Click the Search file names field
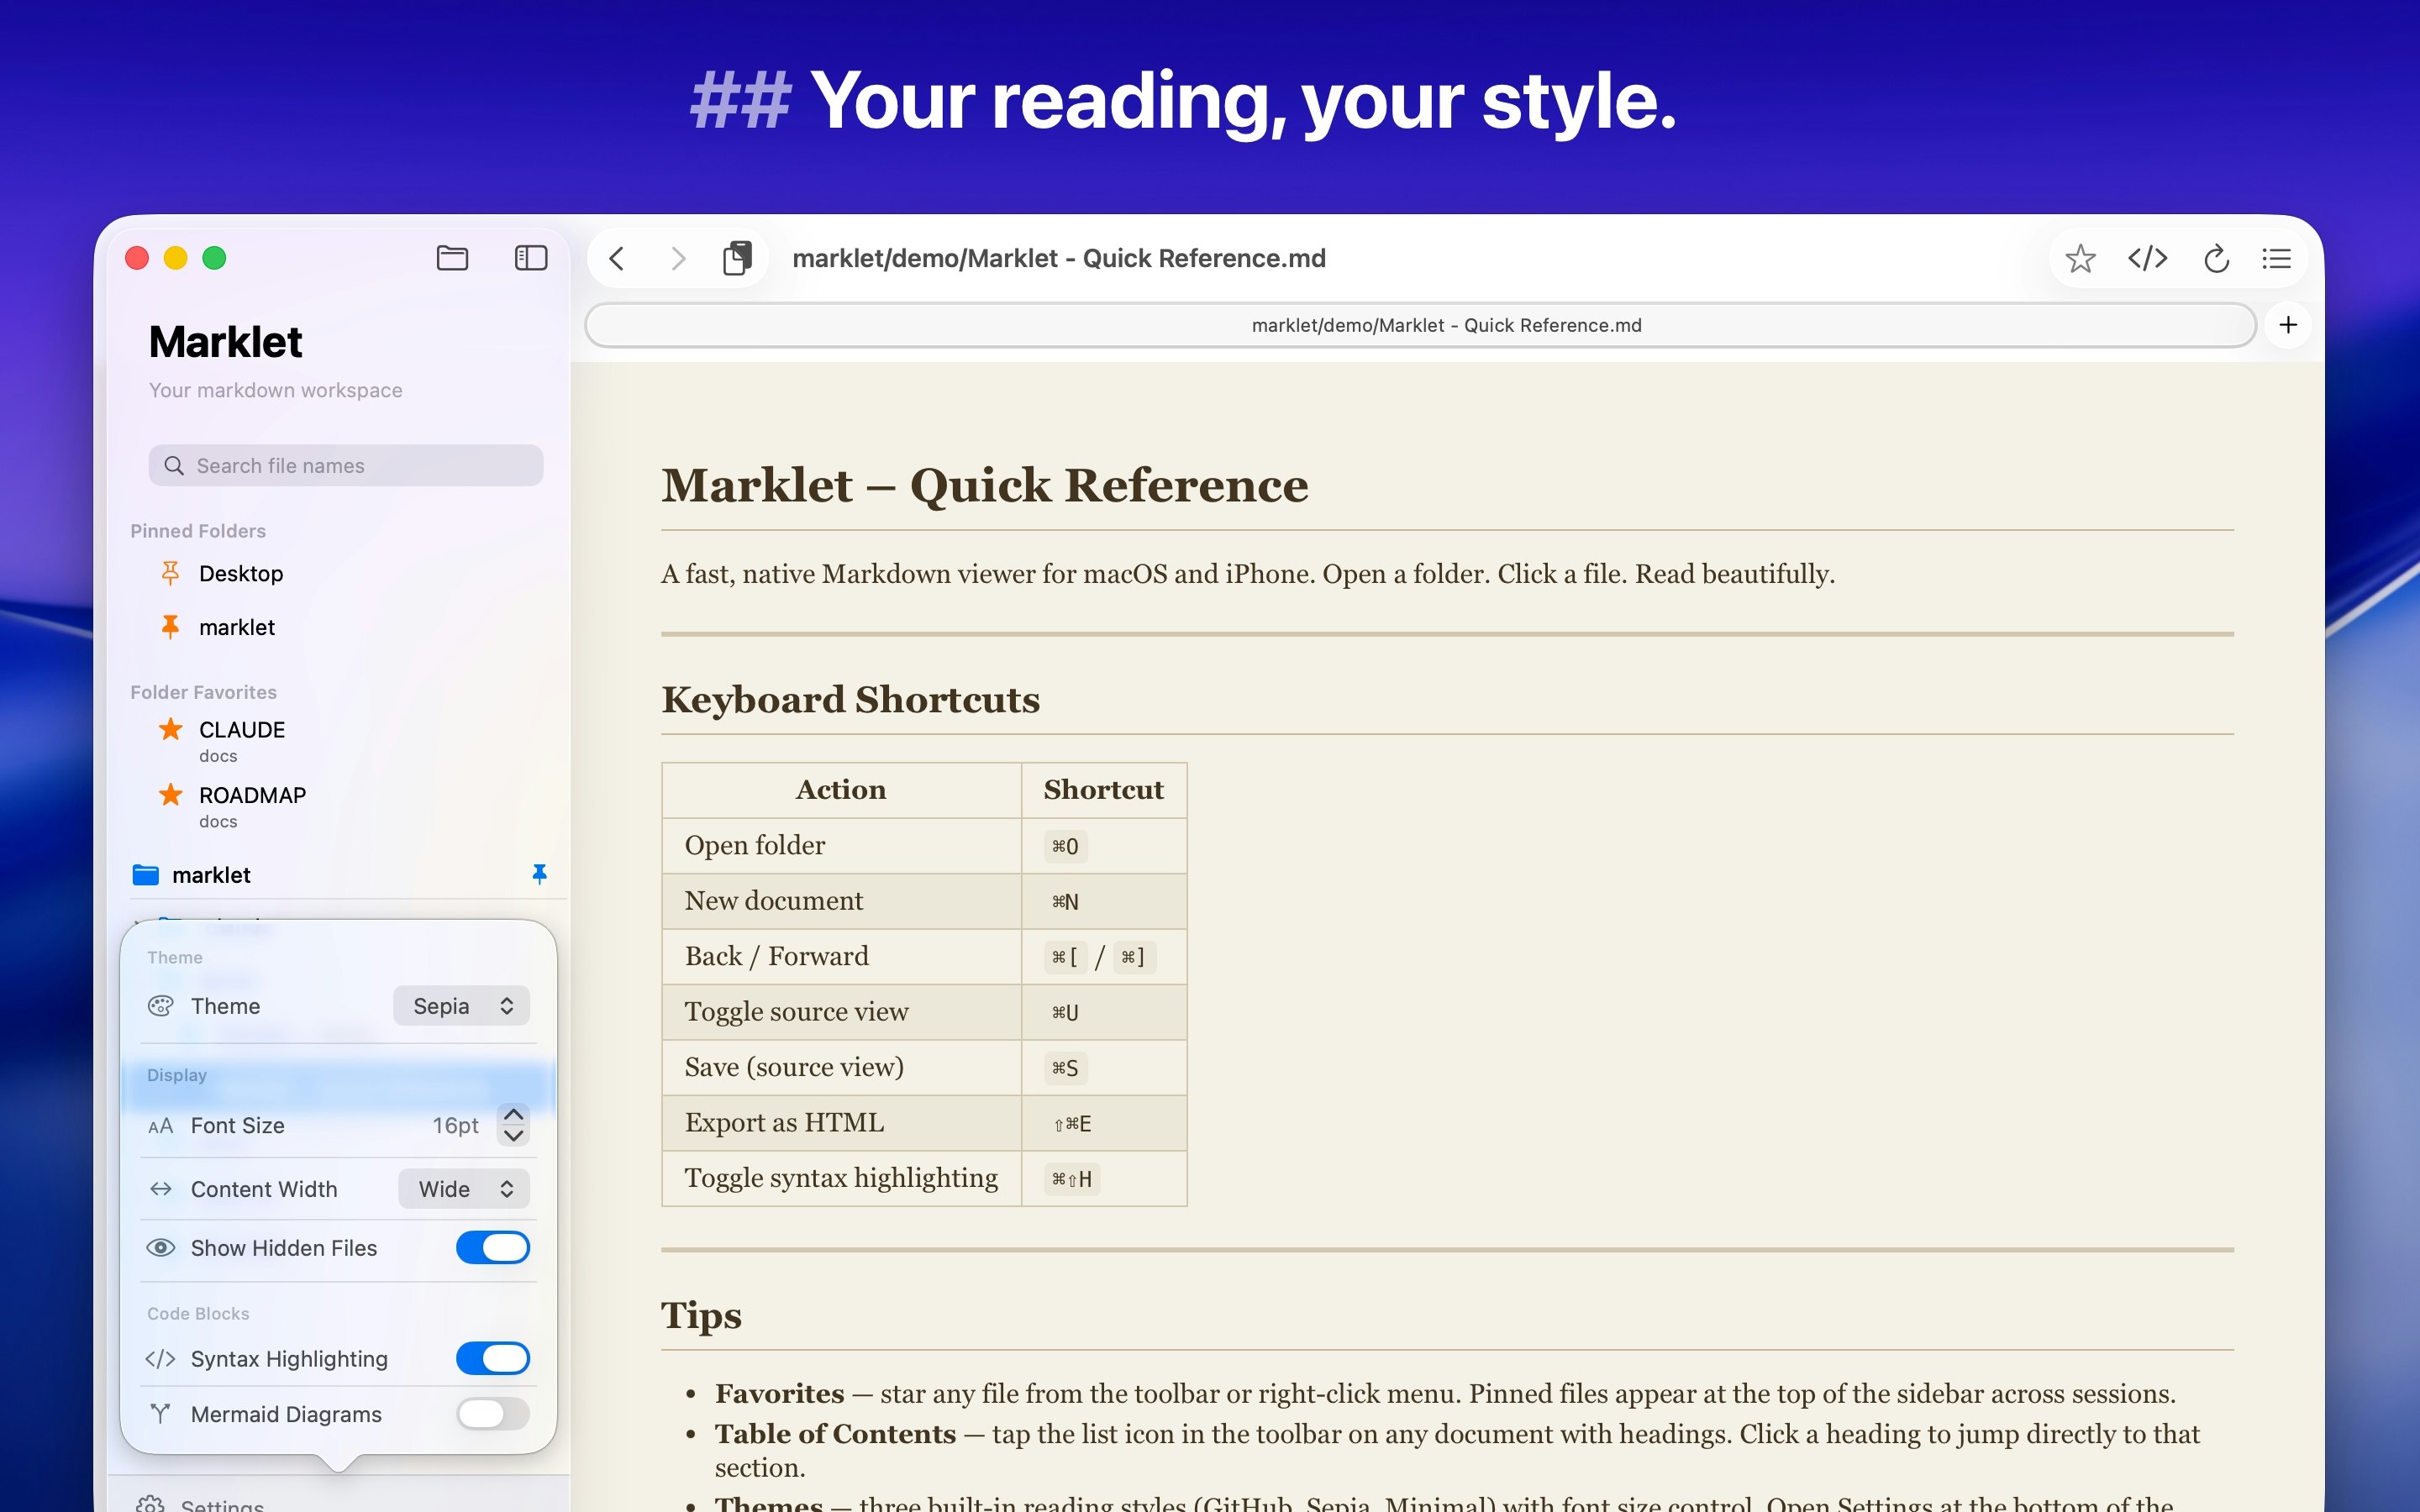Image resolution: width=2420 pixels, height=1512 pixels. point(345,466)
